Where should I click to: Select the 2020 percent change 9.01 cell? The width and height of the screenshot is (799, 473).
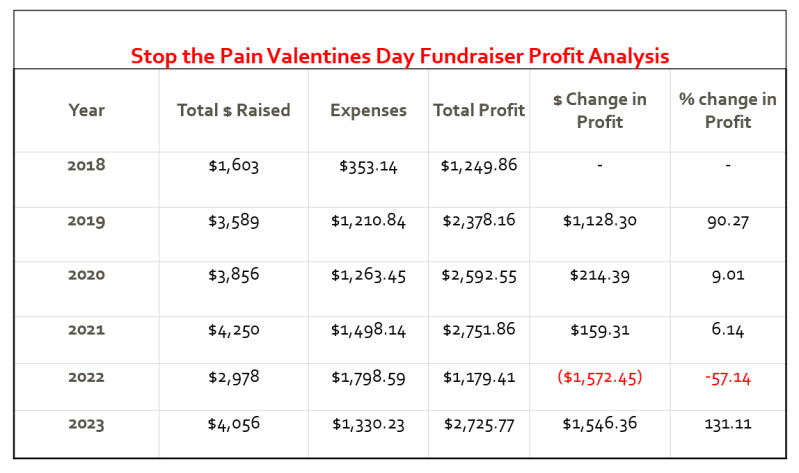tap(728, 275)
